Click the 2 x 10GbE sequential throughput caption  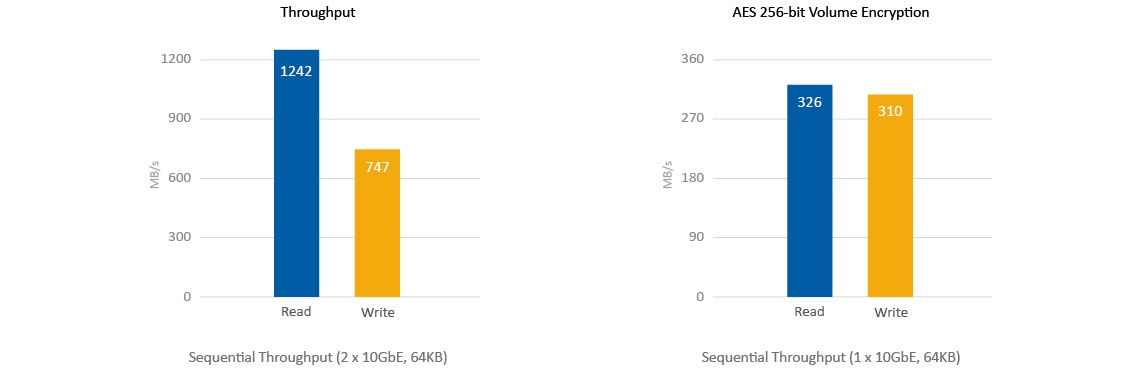point(318,358)
